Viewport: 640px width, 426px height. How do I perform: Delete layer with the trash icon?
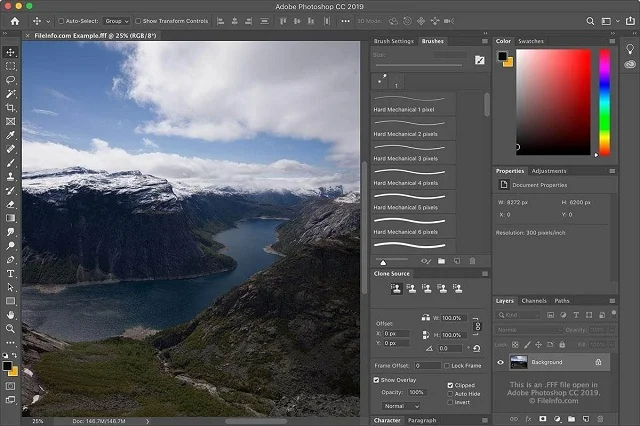click(x=600, y=419)
